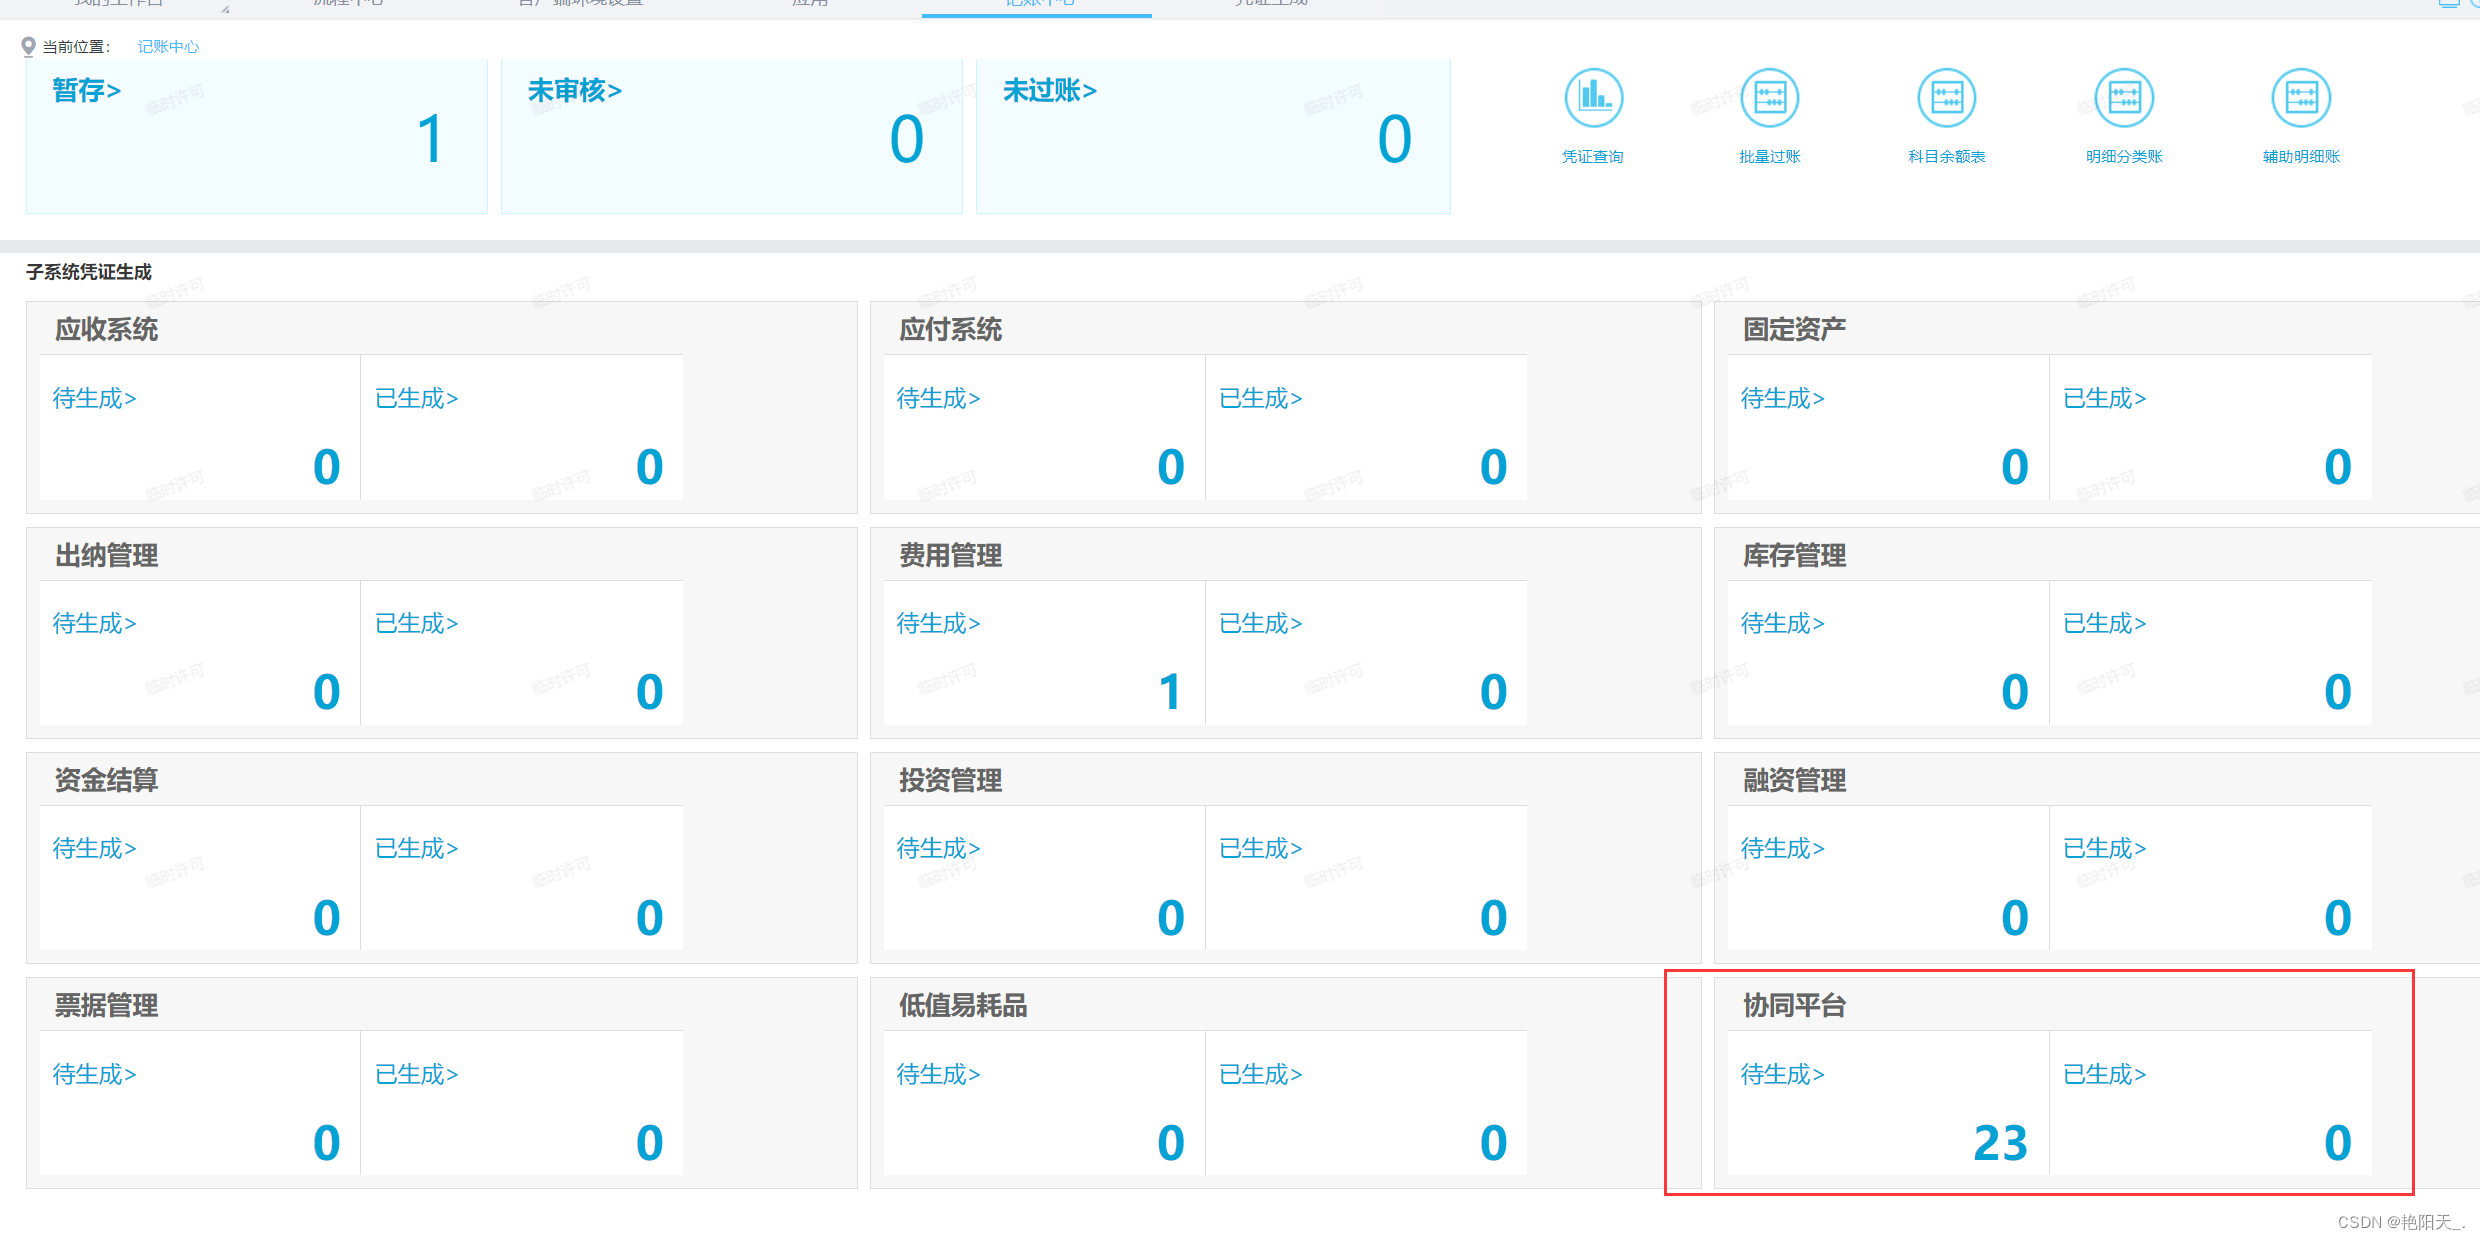Image resolution: width=2480 pixels, height=1240 pixels.
Task: Click the count 0 in the 未审核 card
Action: [x=907, y=139]
